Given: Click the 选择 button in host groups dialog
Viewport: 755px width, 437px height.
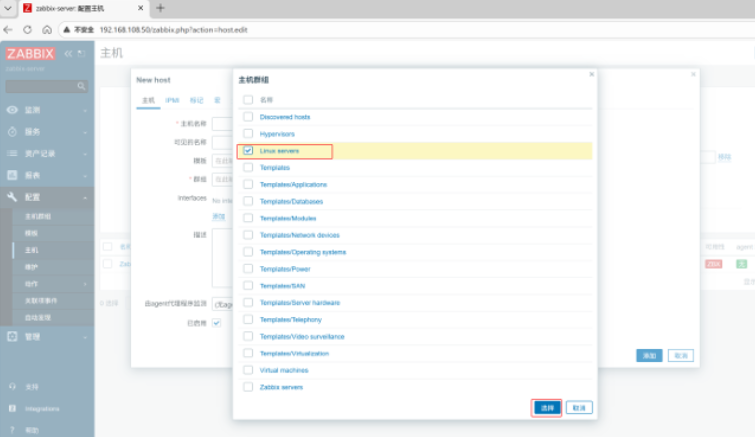Looking at the screenshot, I should click(x=547, y=408).
